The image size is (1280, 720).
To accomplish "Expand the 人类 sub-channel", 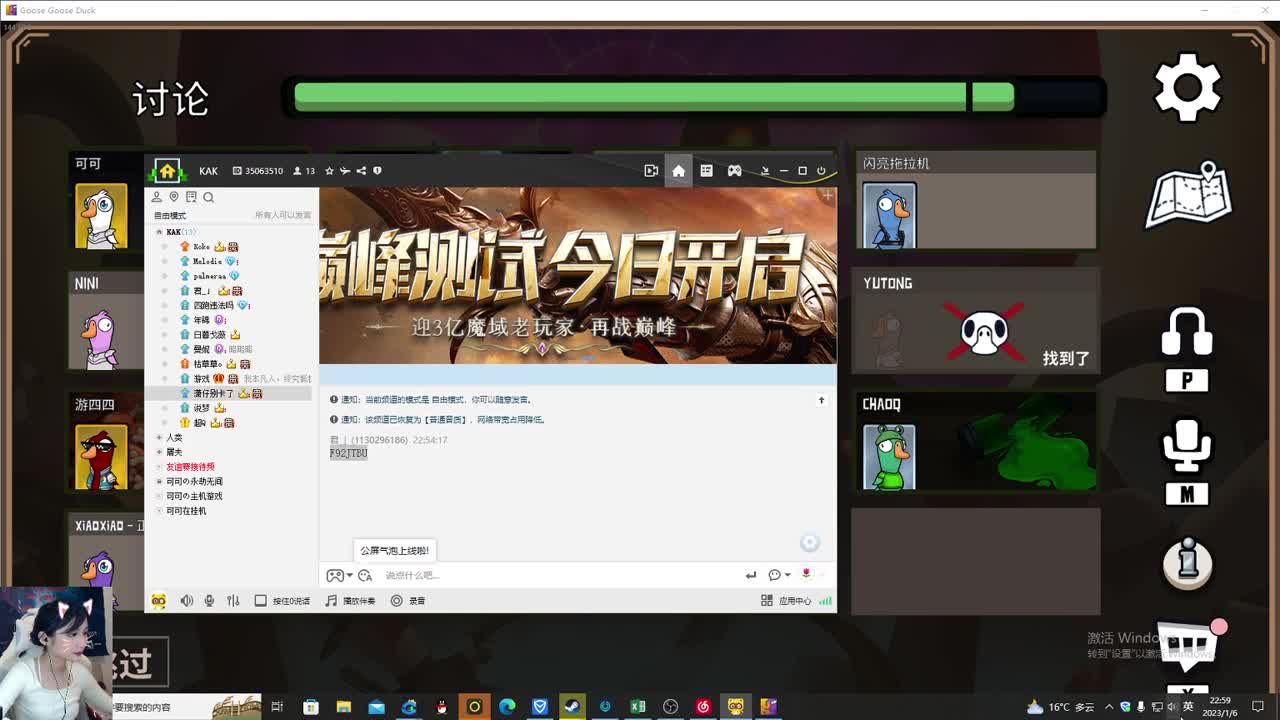I will click(x=159, y=438).
